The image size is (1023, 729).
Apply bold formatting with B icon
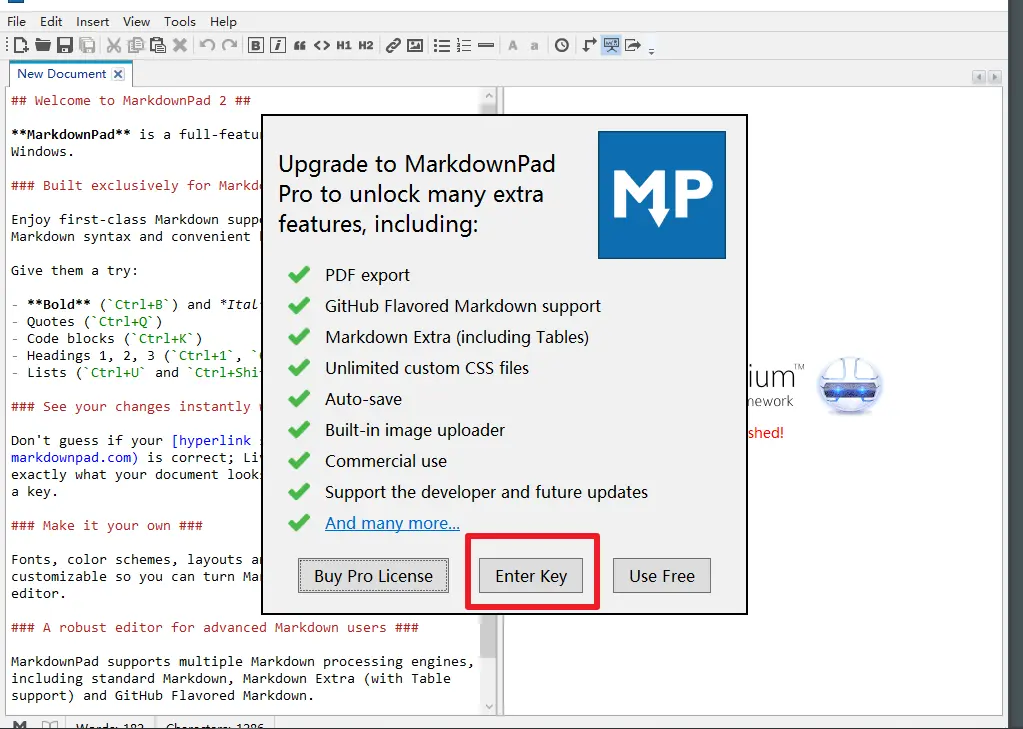click(256, 45)
